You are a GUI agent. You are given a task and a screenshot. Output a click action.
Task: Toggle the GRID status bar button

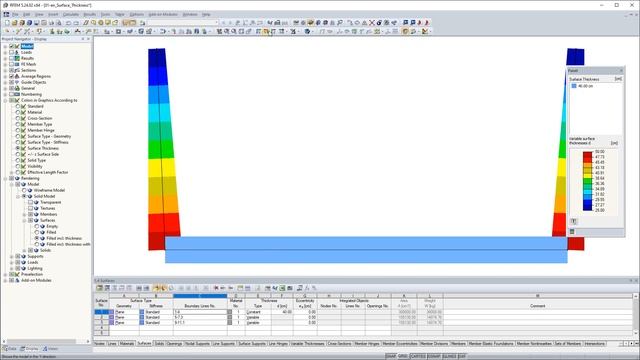point(403,356)
